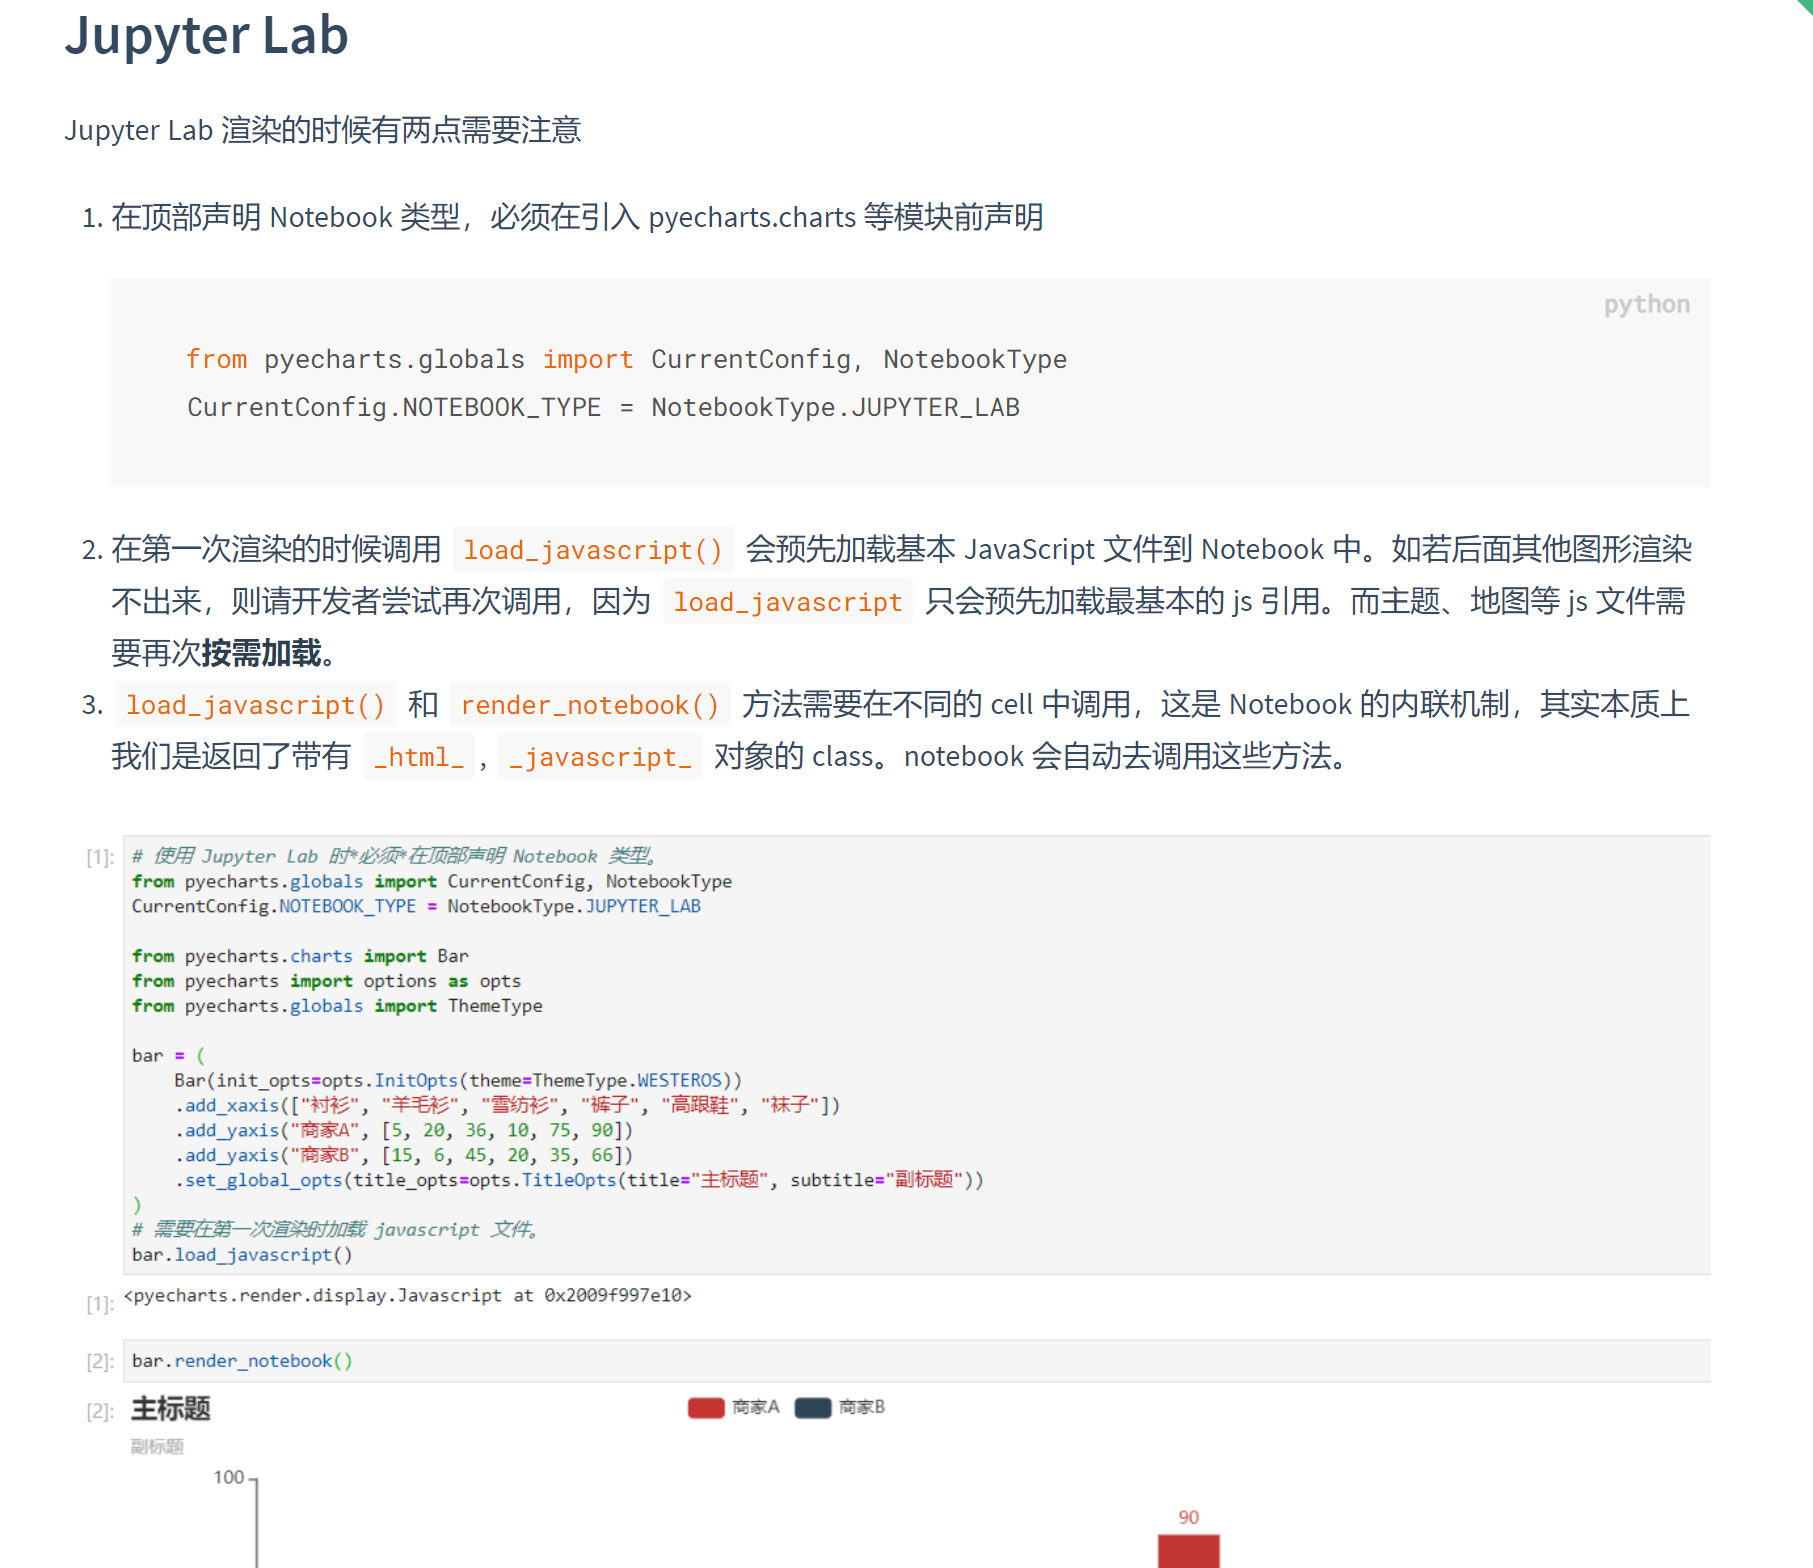Expand the first python code block
Image resolution: width=1813 pixels, height=1568 pixels.
click(910, 384)
